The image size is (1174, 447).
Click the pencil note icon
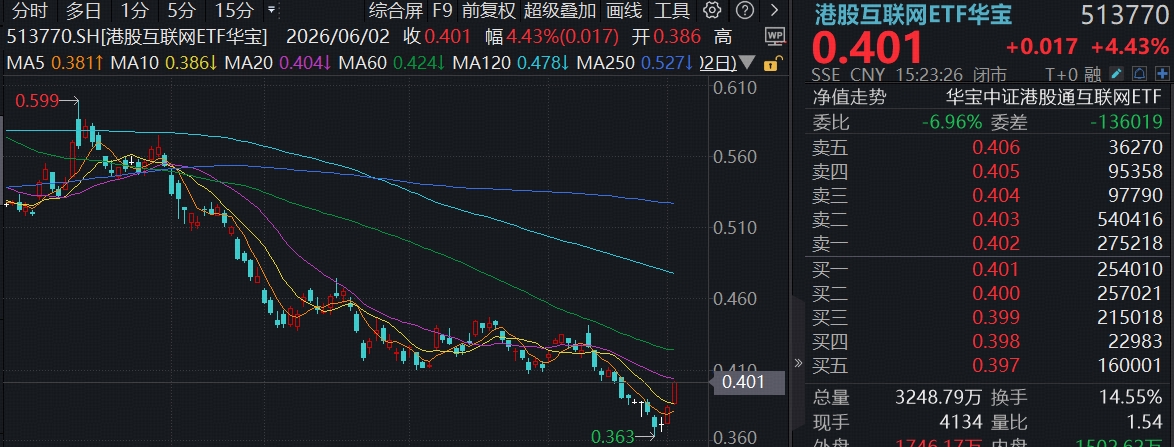pyautogui.click(x=1116, y=74)
